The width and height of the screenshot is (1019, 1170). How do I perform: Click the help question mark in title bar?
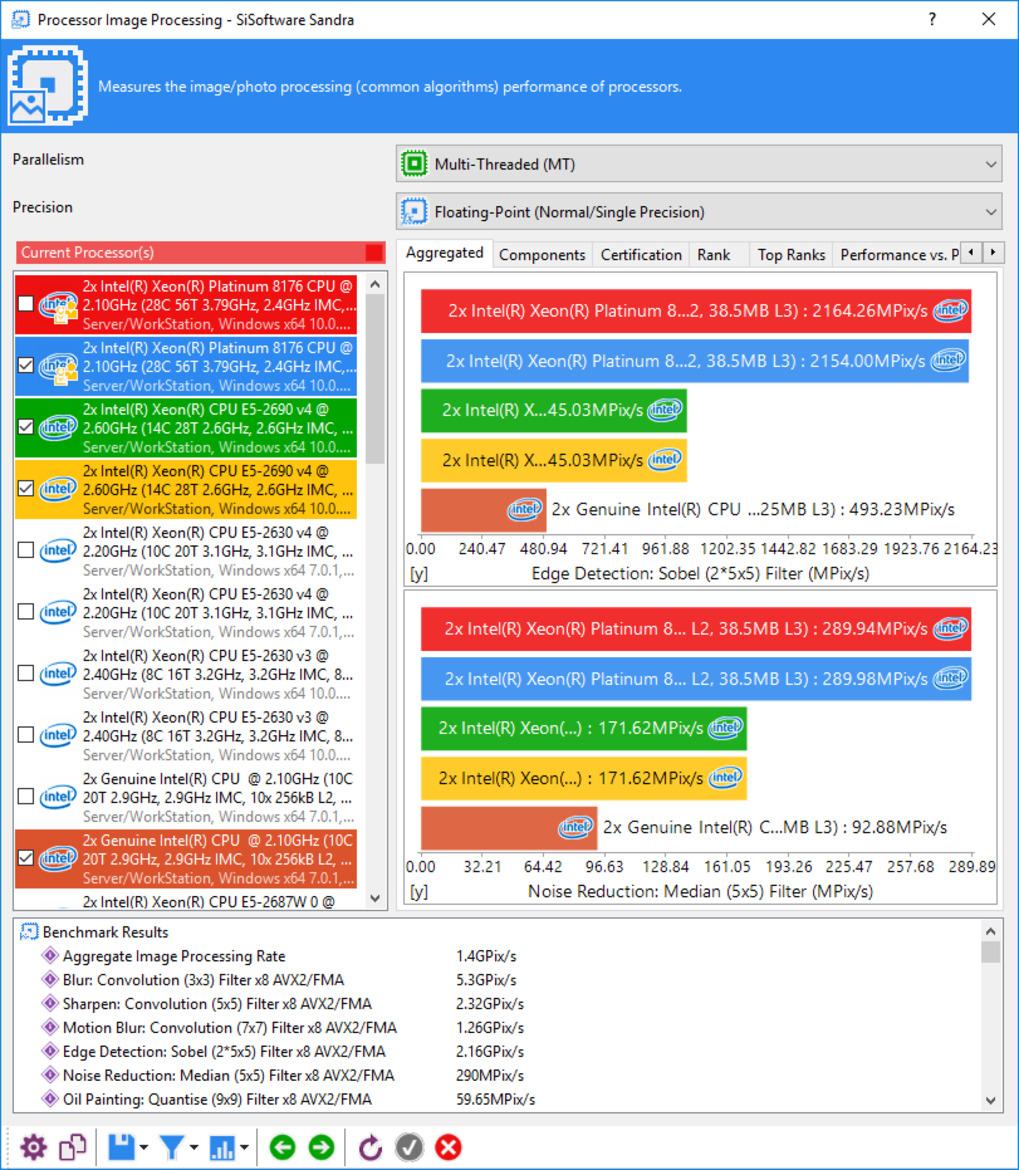932,19
